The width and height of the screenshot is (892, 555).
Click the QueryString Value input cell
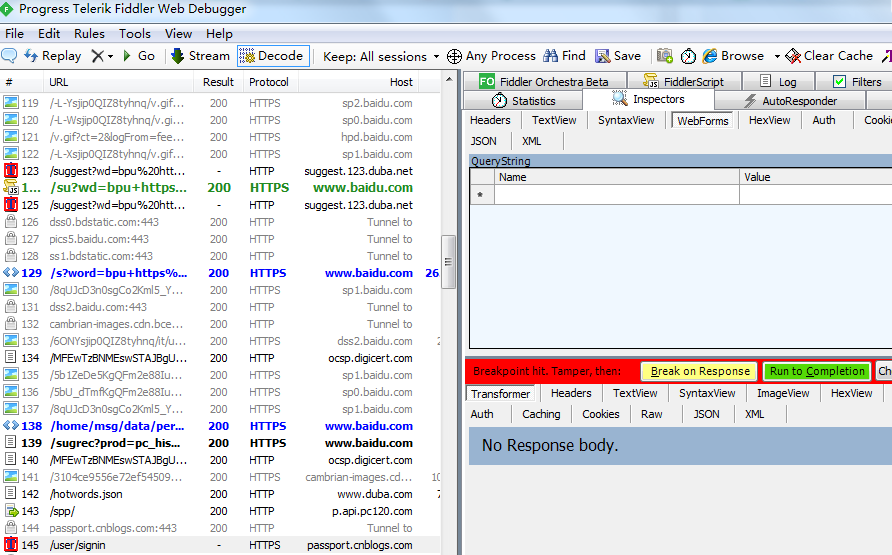(816, 194)
